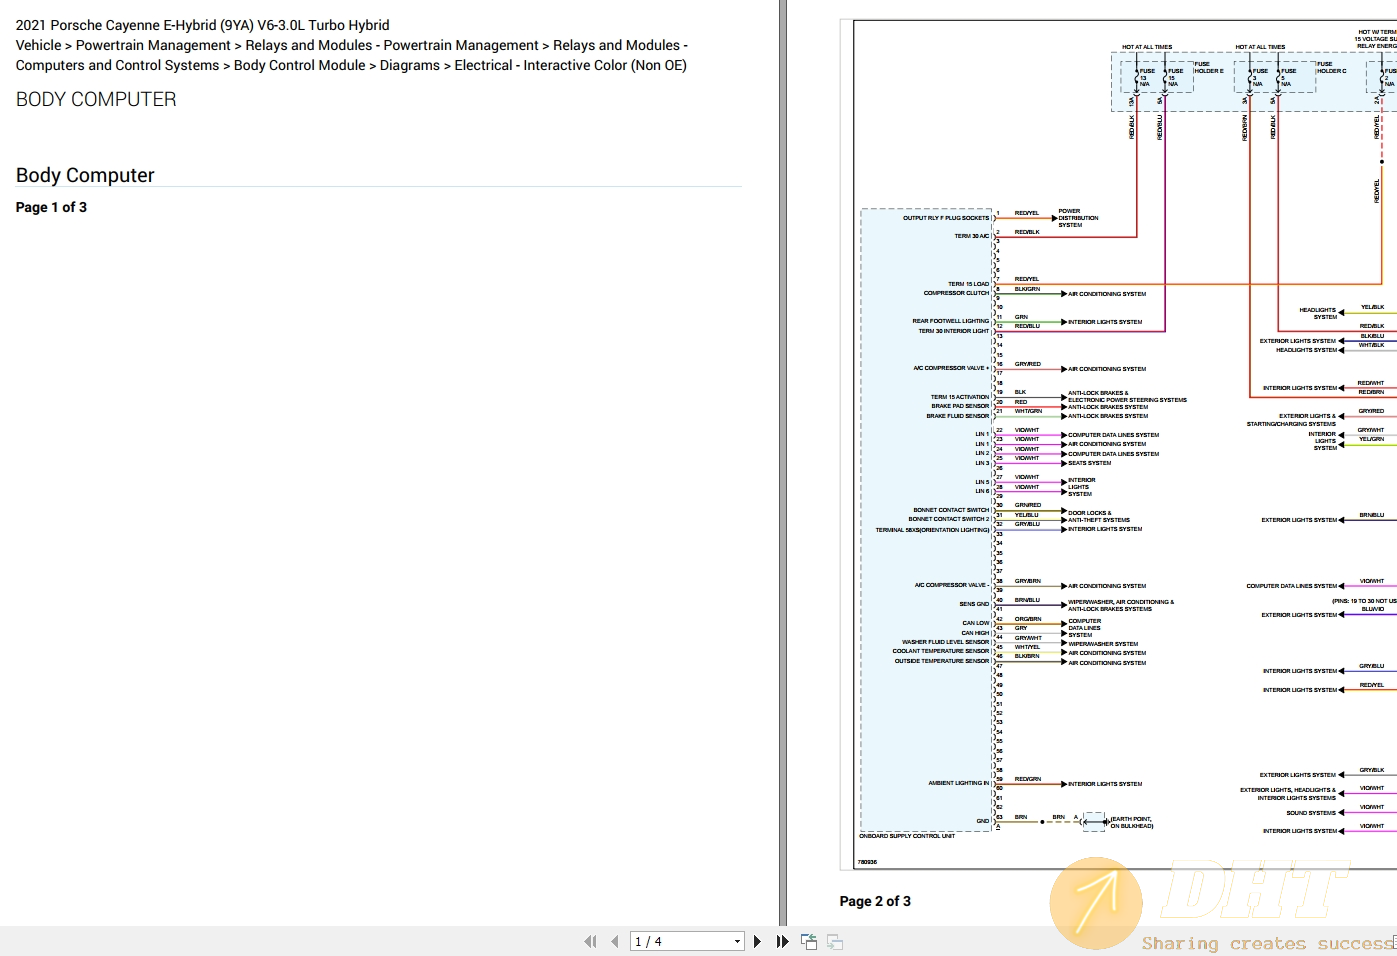Click the next view icon in bottom toolbar
Viewport: 1397px width, 956px height.
835,941
